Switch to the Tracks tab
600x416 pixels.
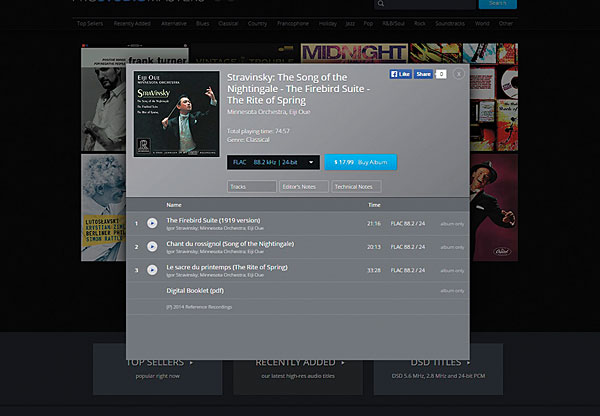click(x=251, y=186)
